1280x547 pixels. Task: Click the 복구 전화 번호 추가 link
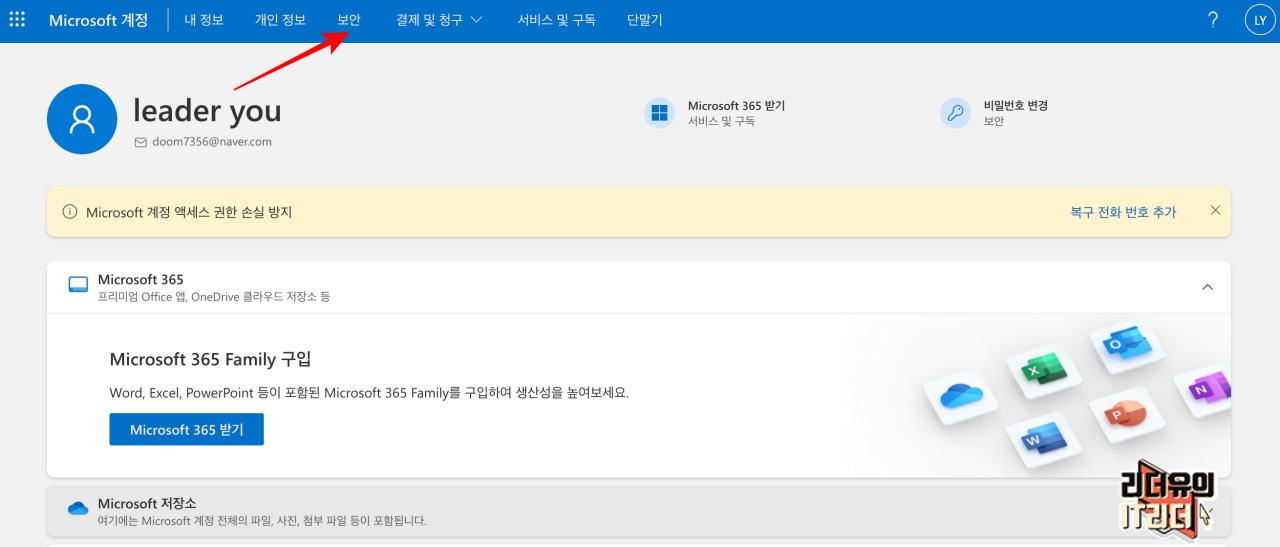click(1123, 212)
